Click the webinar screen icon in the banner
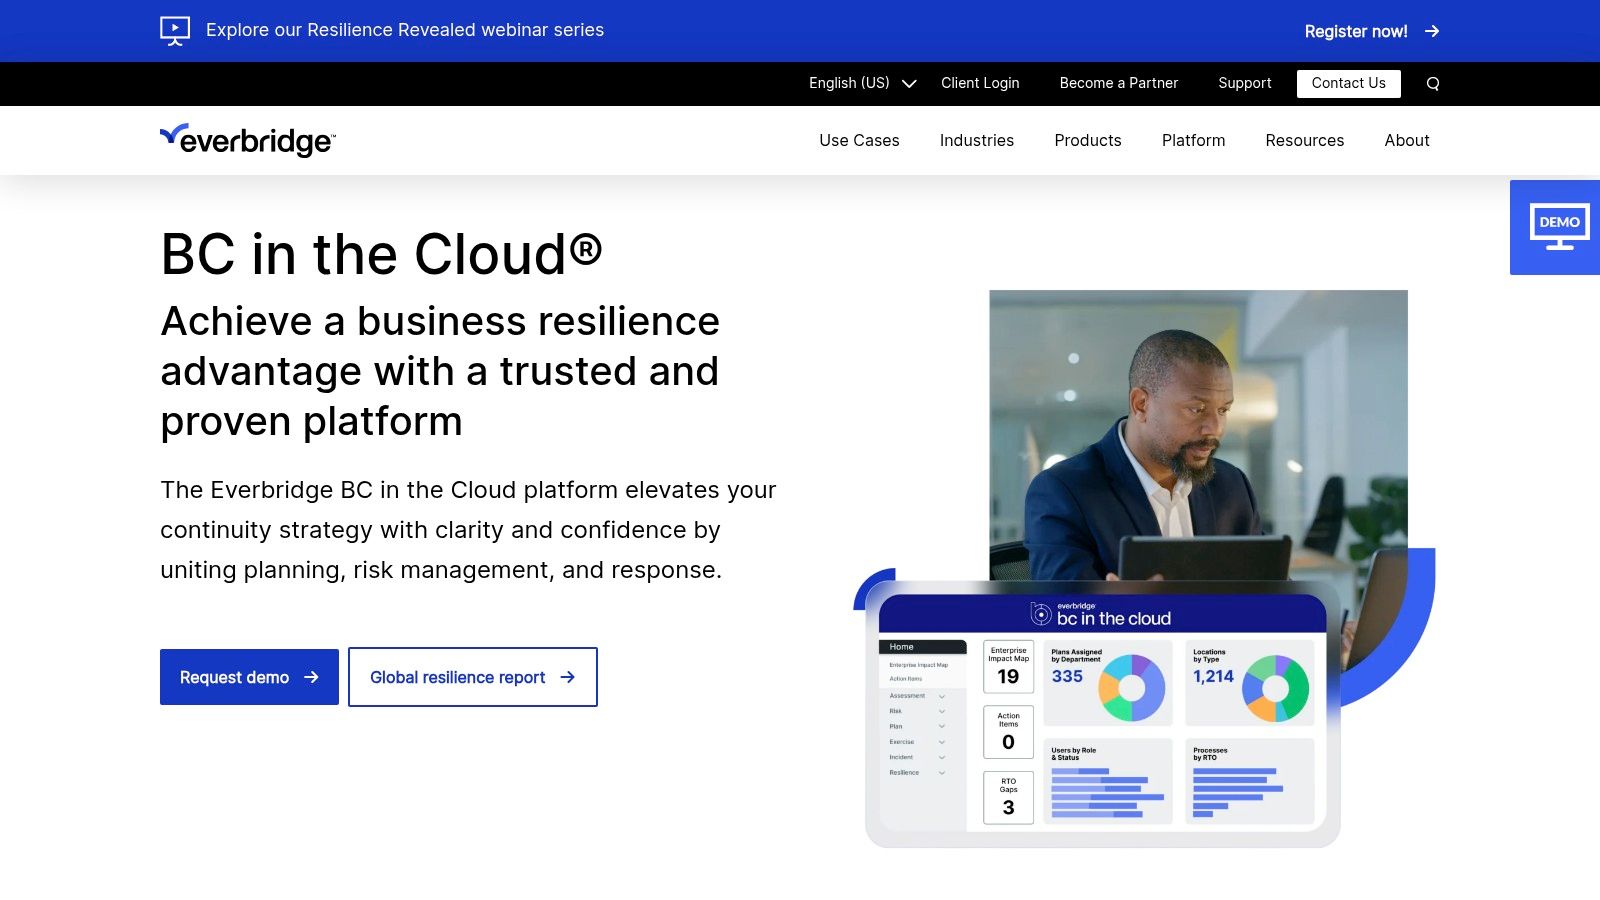Viewport: 1600px width, 900px height. click(175, 30)
